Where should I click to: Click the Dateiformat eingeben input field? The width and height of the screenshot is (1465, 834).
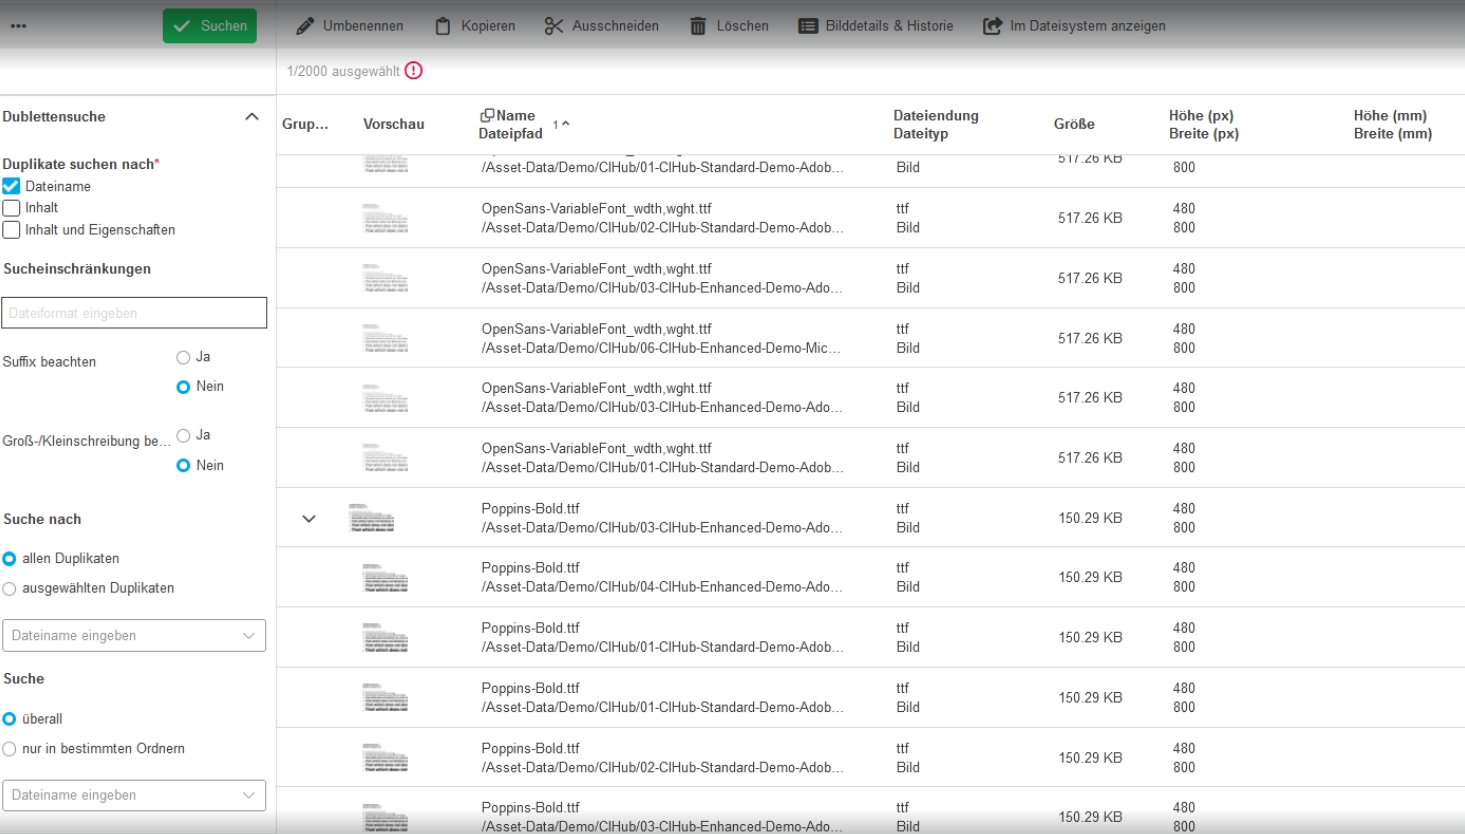pos(134,313)
